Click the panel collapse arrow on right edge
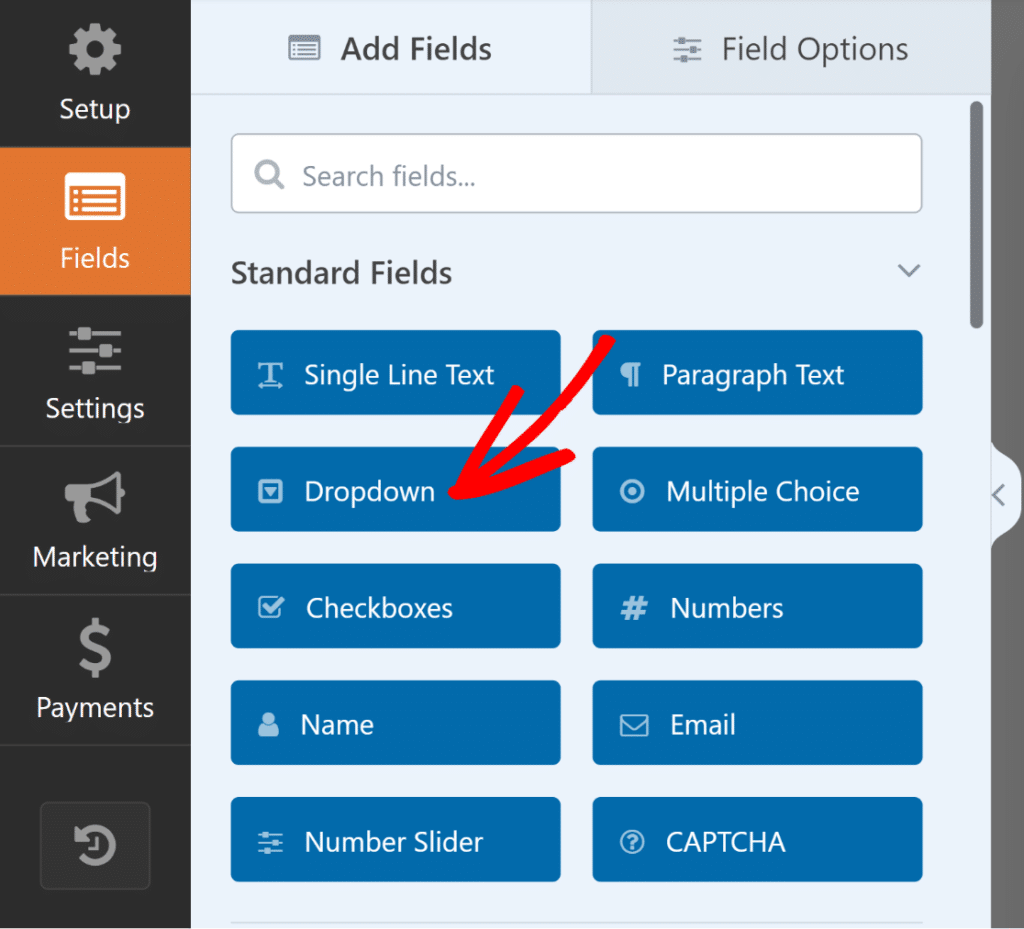The image size is (1024, 929). pyautogui.click(x=1000, y=493)
